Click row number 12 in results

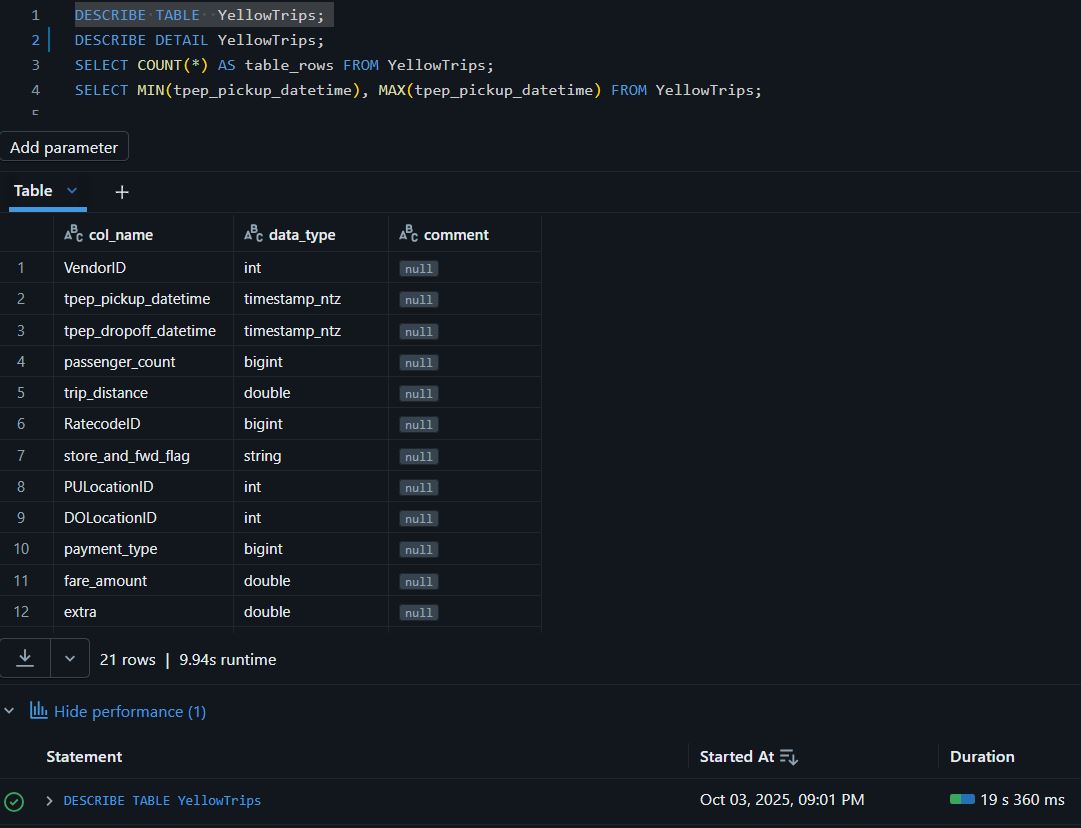coord(21,612)
